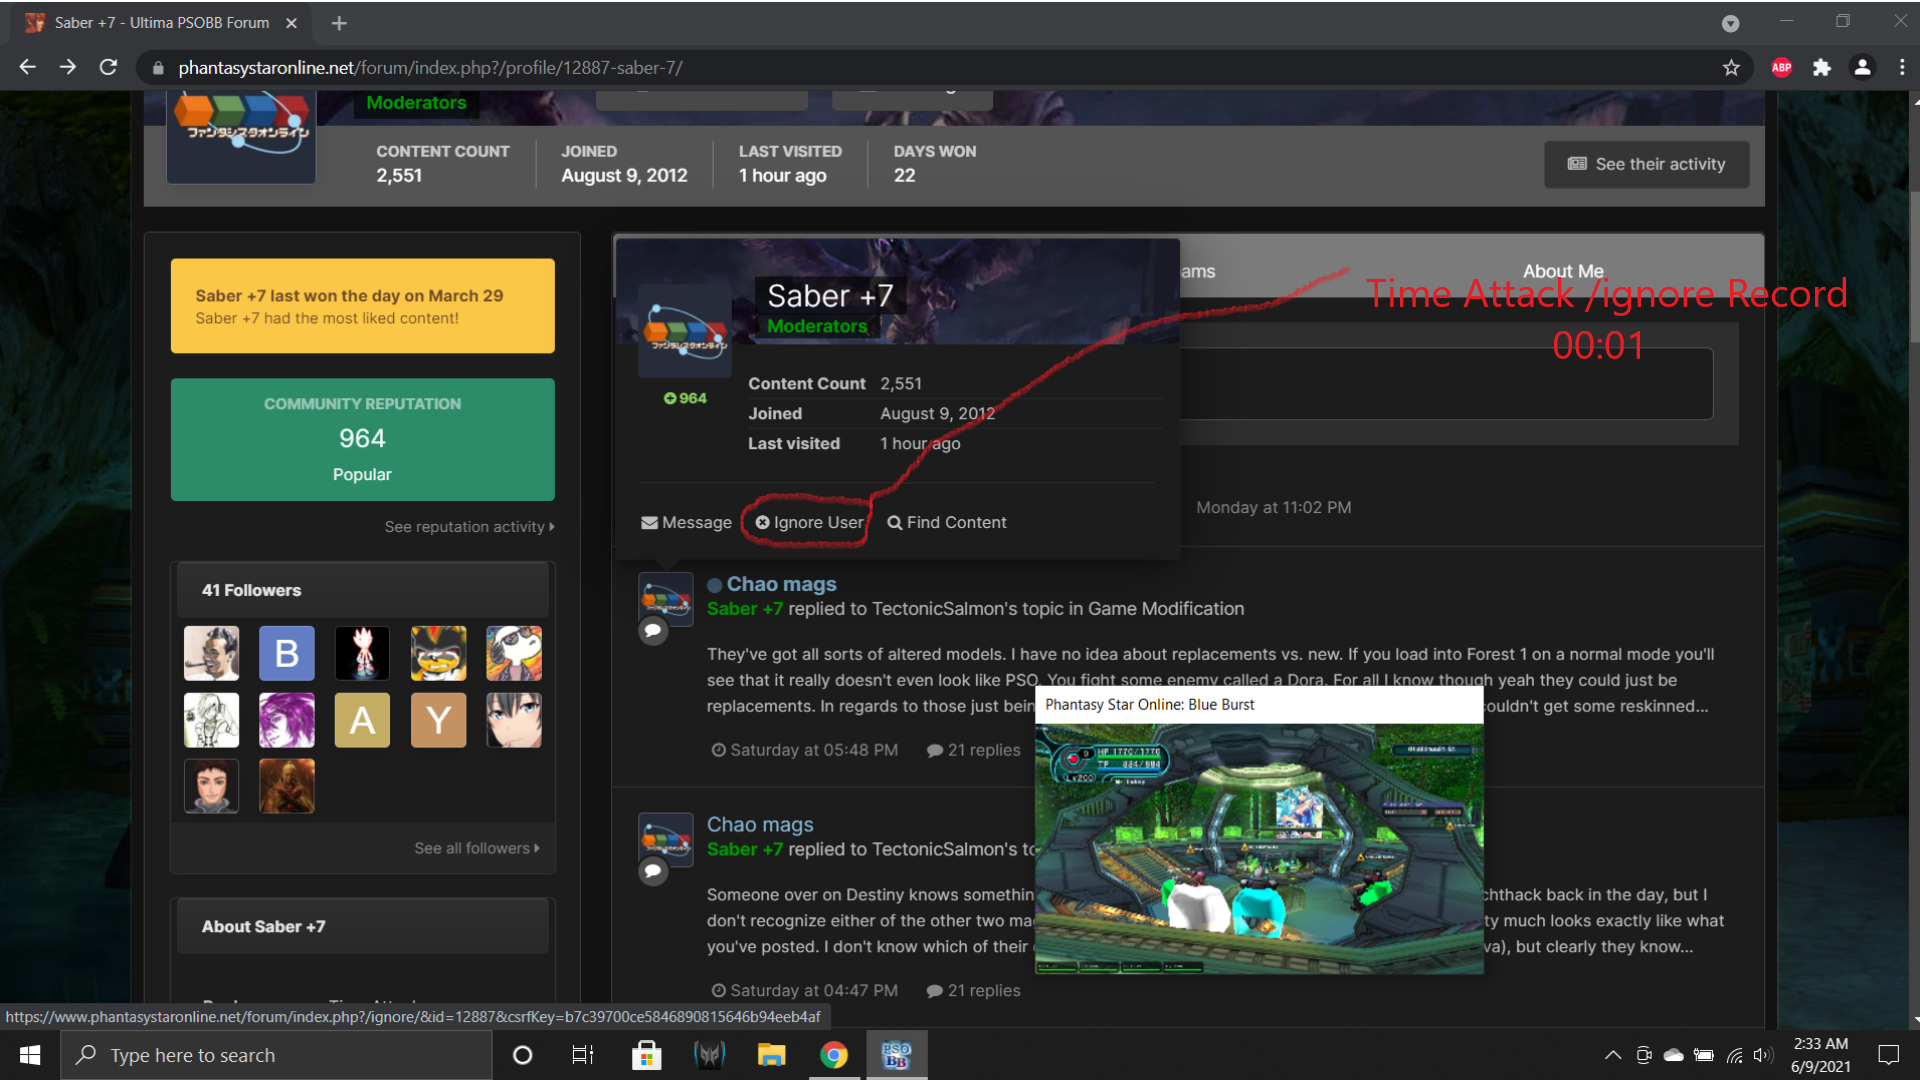Click the Saturday at 05:48 PM timestamp
This screenshot has width=1920, height=1080.
pos(805,750)
